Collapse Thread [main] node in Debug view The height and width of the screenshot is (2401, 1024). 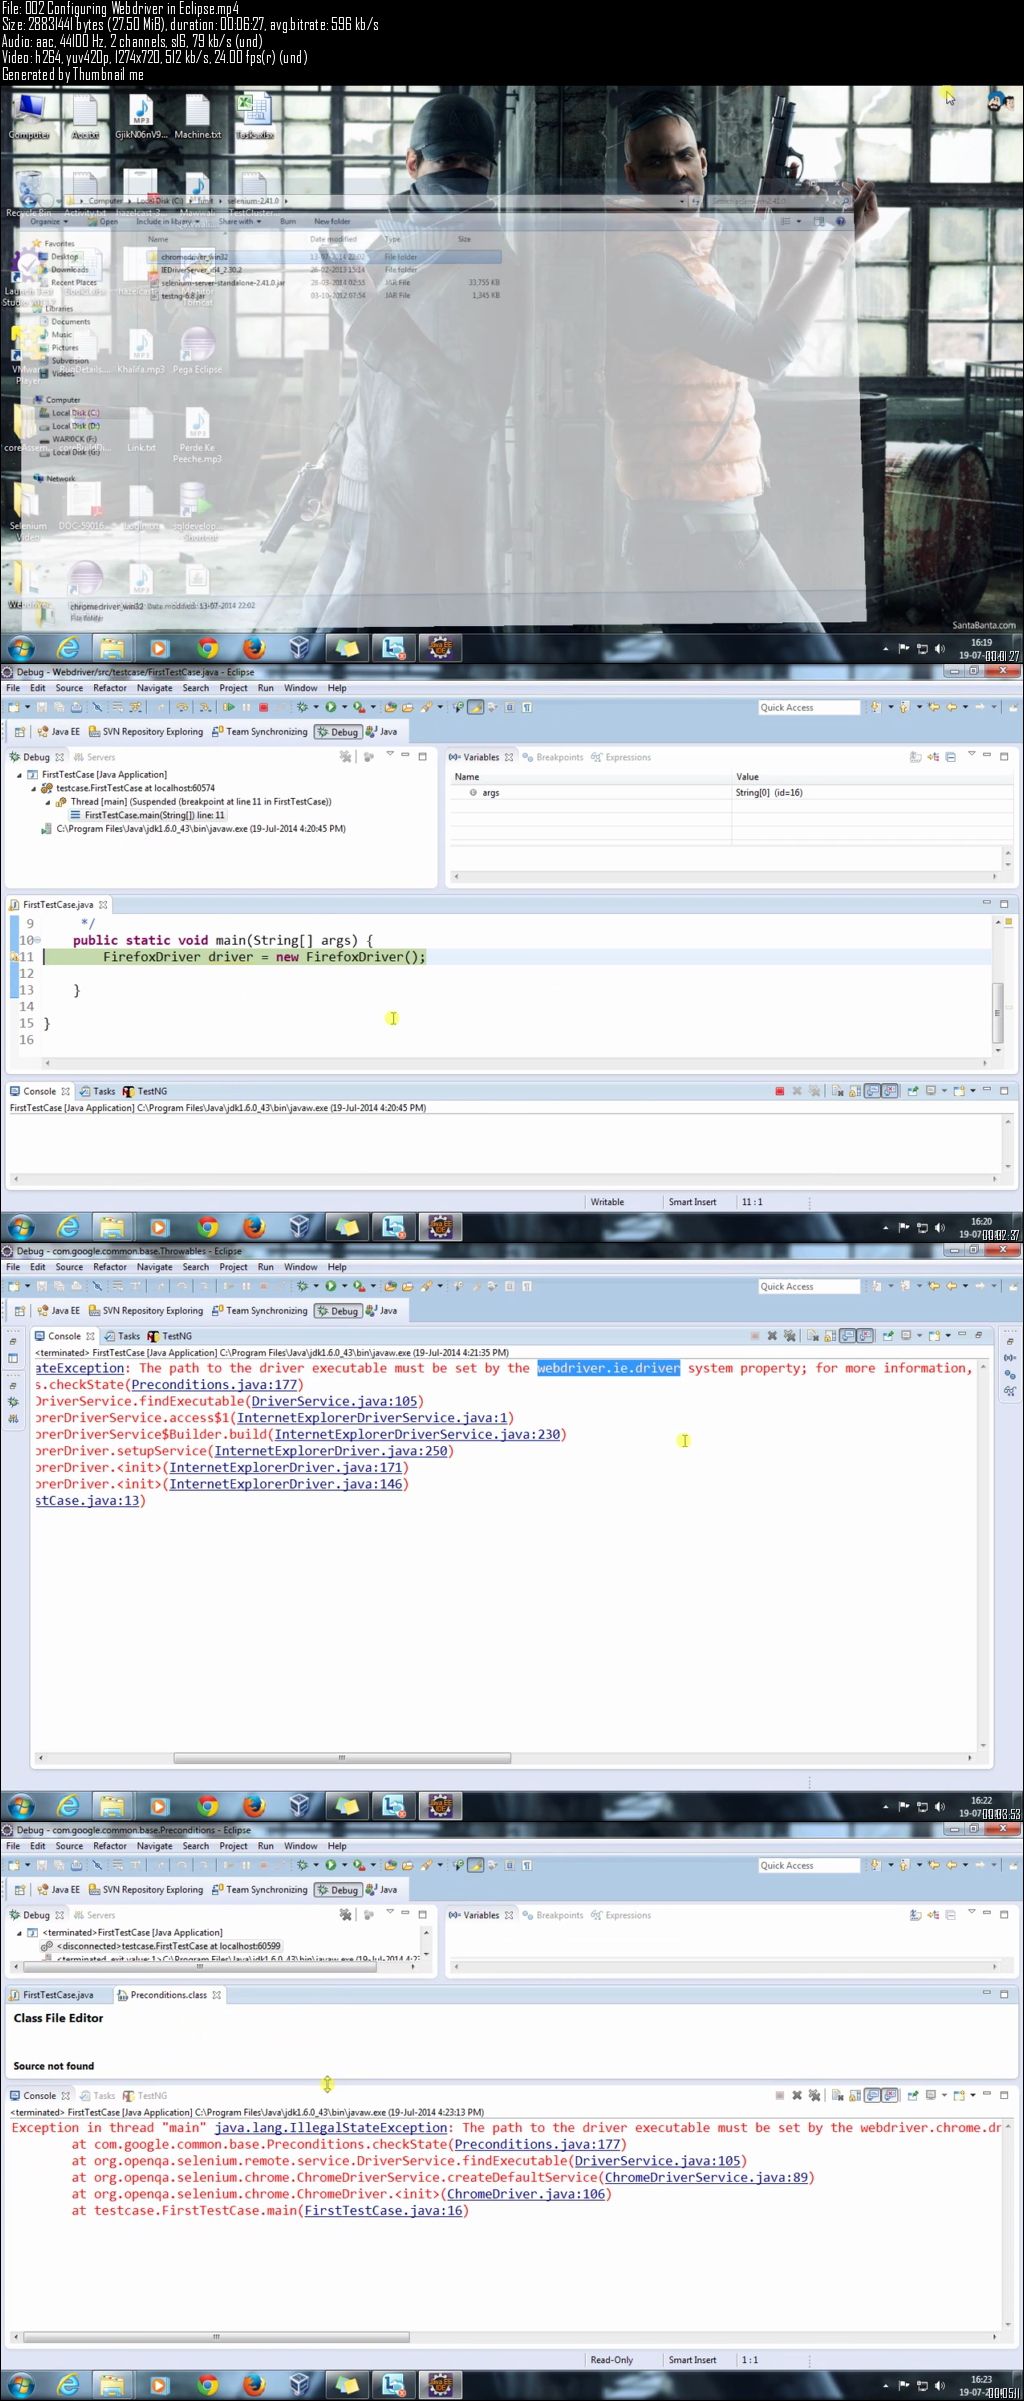coord(47,802)
